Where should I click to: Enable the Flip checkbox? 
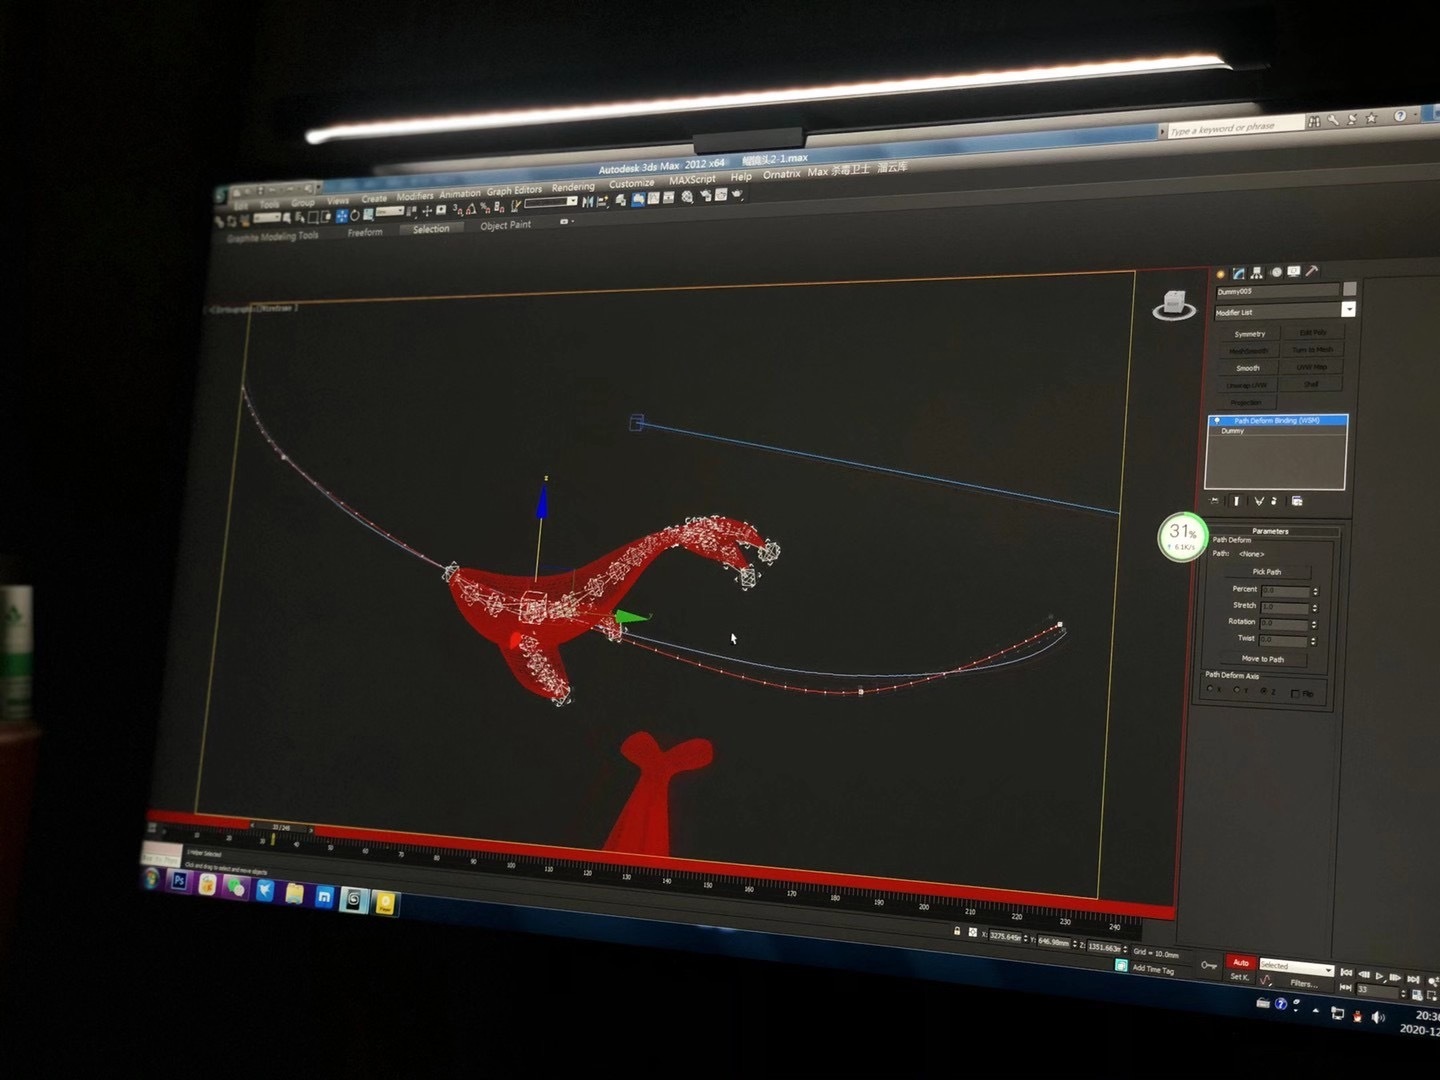(1296, 693)
